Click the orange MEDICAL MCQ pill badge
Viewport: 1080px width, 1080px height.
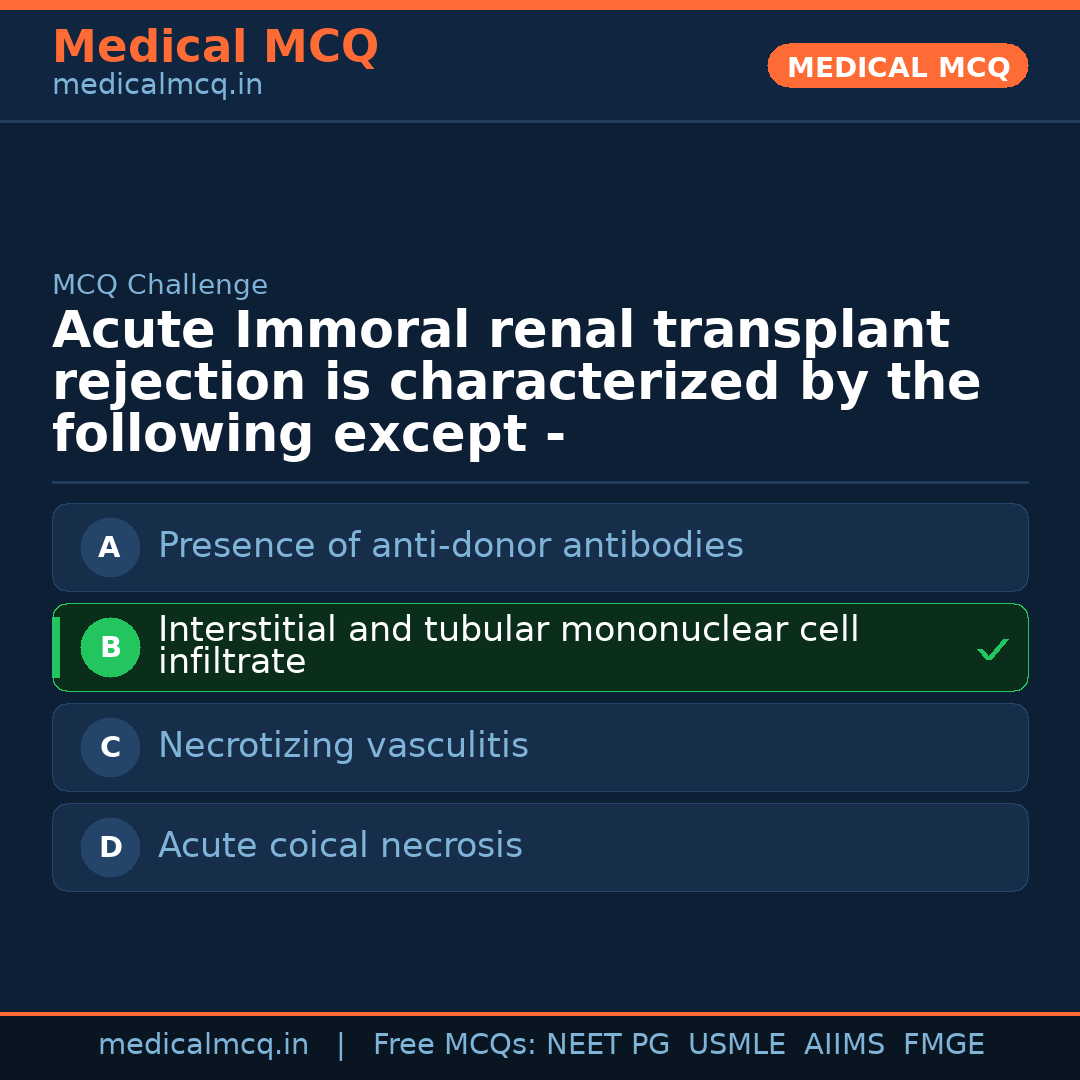pyautogui.click(x=898, y=67)
